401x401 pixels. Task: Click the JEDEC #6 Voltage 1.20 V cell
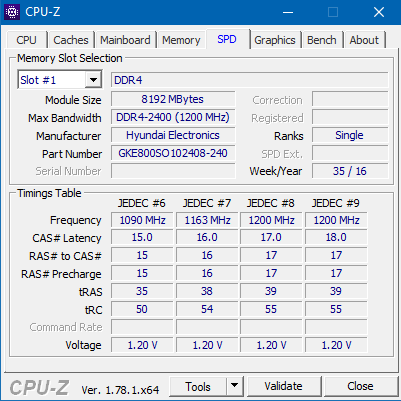coord(142,345)
